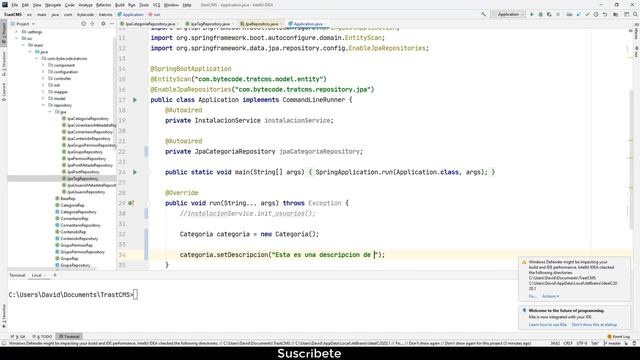Click "Don't show this at startup" link
The height and width of the screenshot is (360, 640).
[x=594, y=324]
